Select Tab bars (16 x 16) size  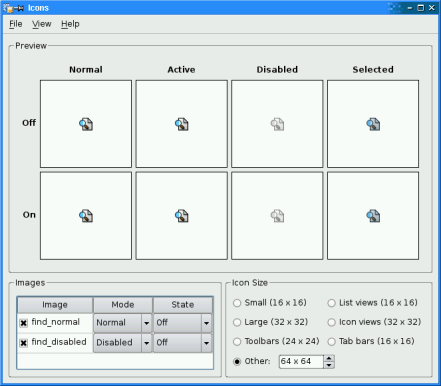tap(331, 342)
